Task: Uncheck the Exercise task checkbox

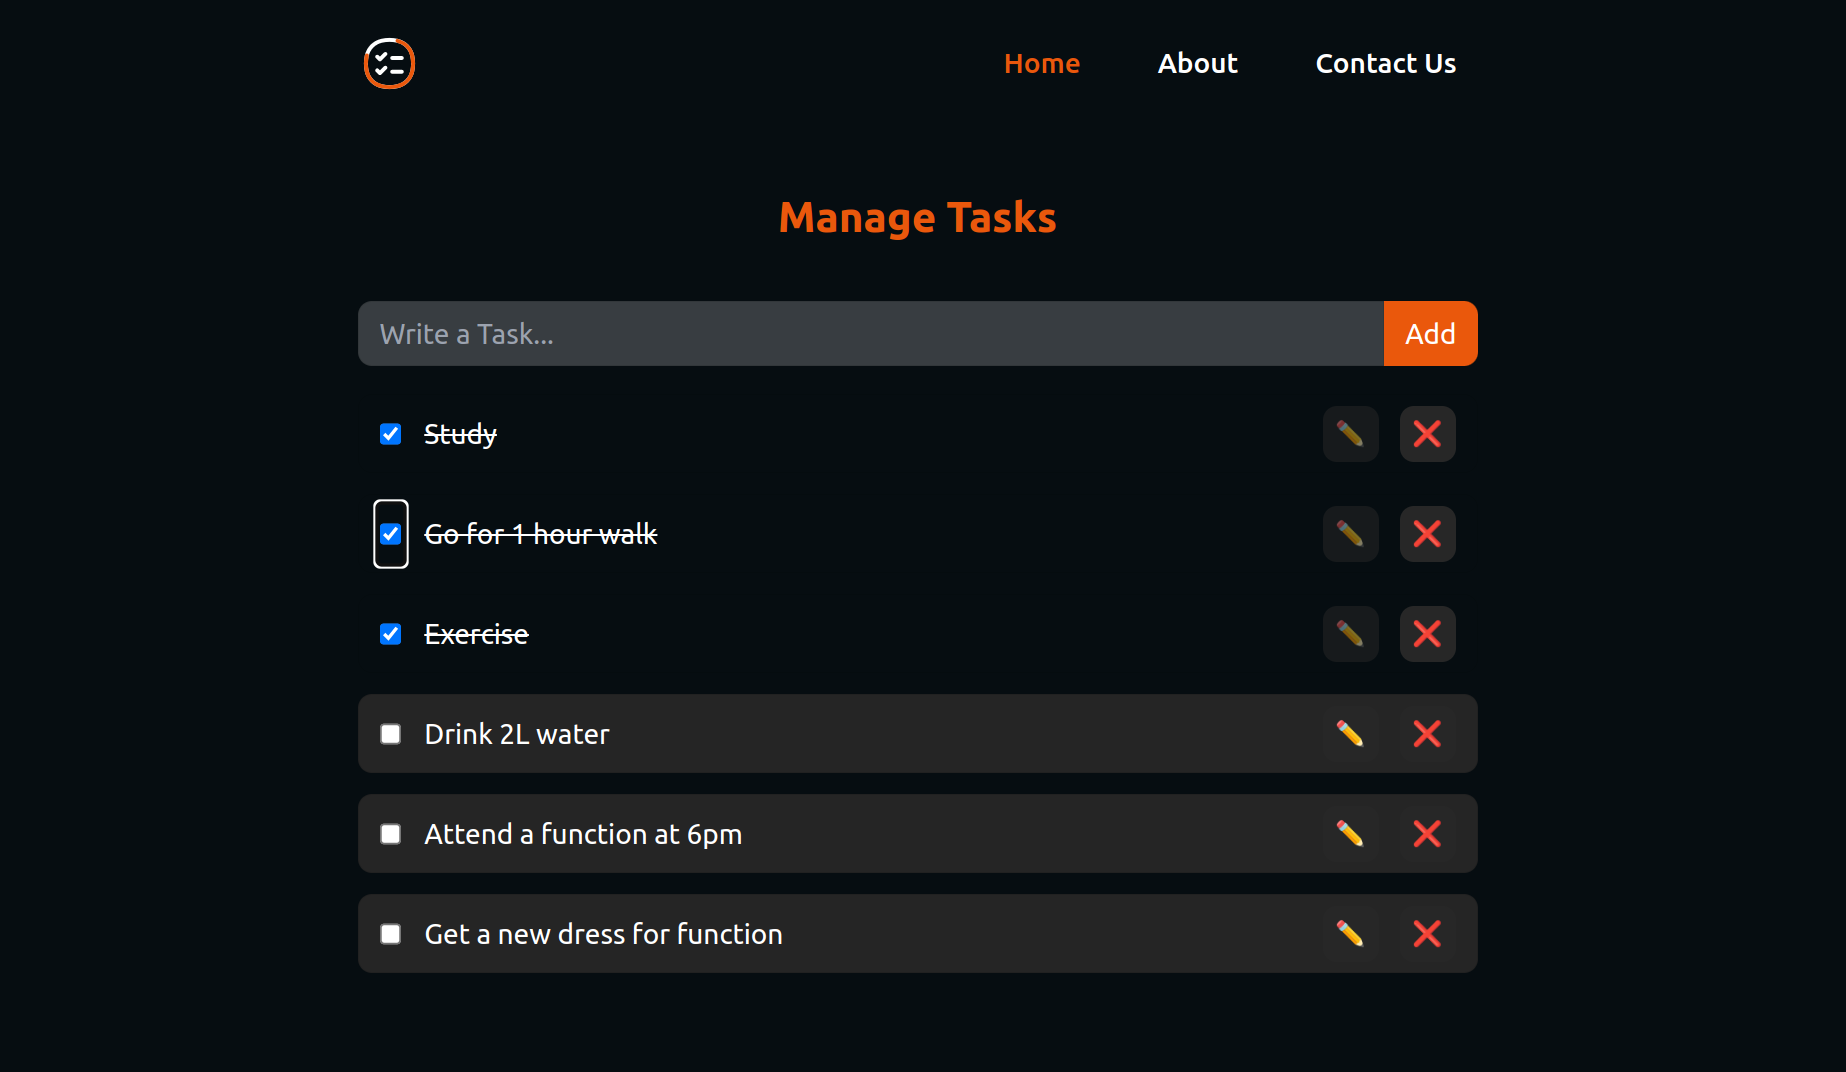Action: tap(391, 634)
